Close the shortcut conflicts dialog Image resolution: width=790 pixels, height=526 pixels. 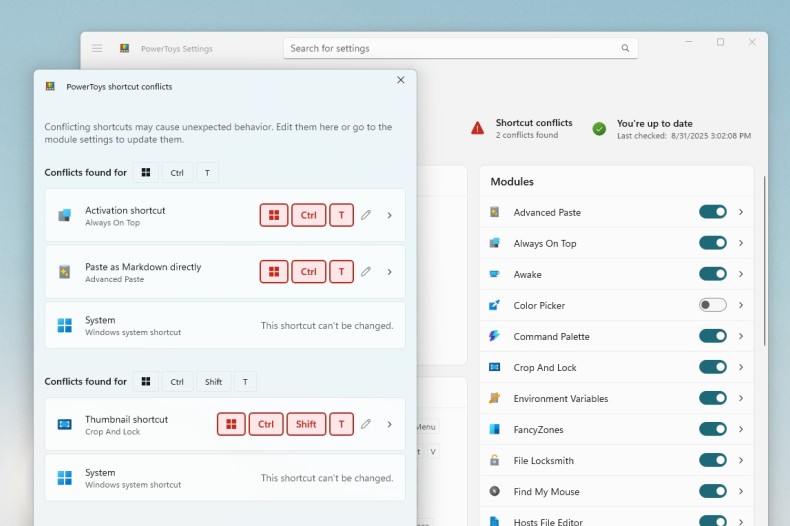tap(401, 80)
